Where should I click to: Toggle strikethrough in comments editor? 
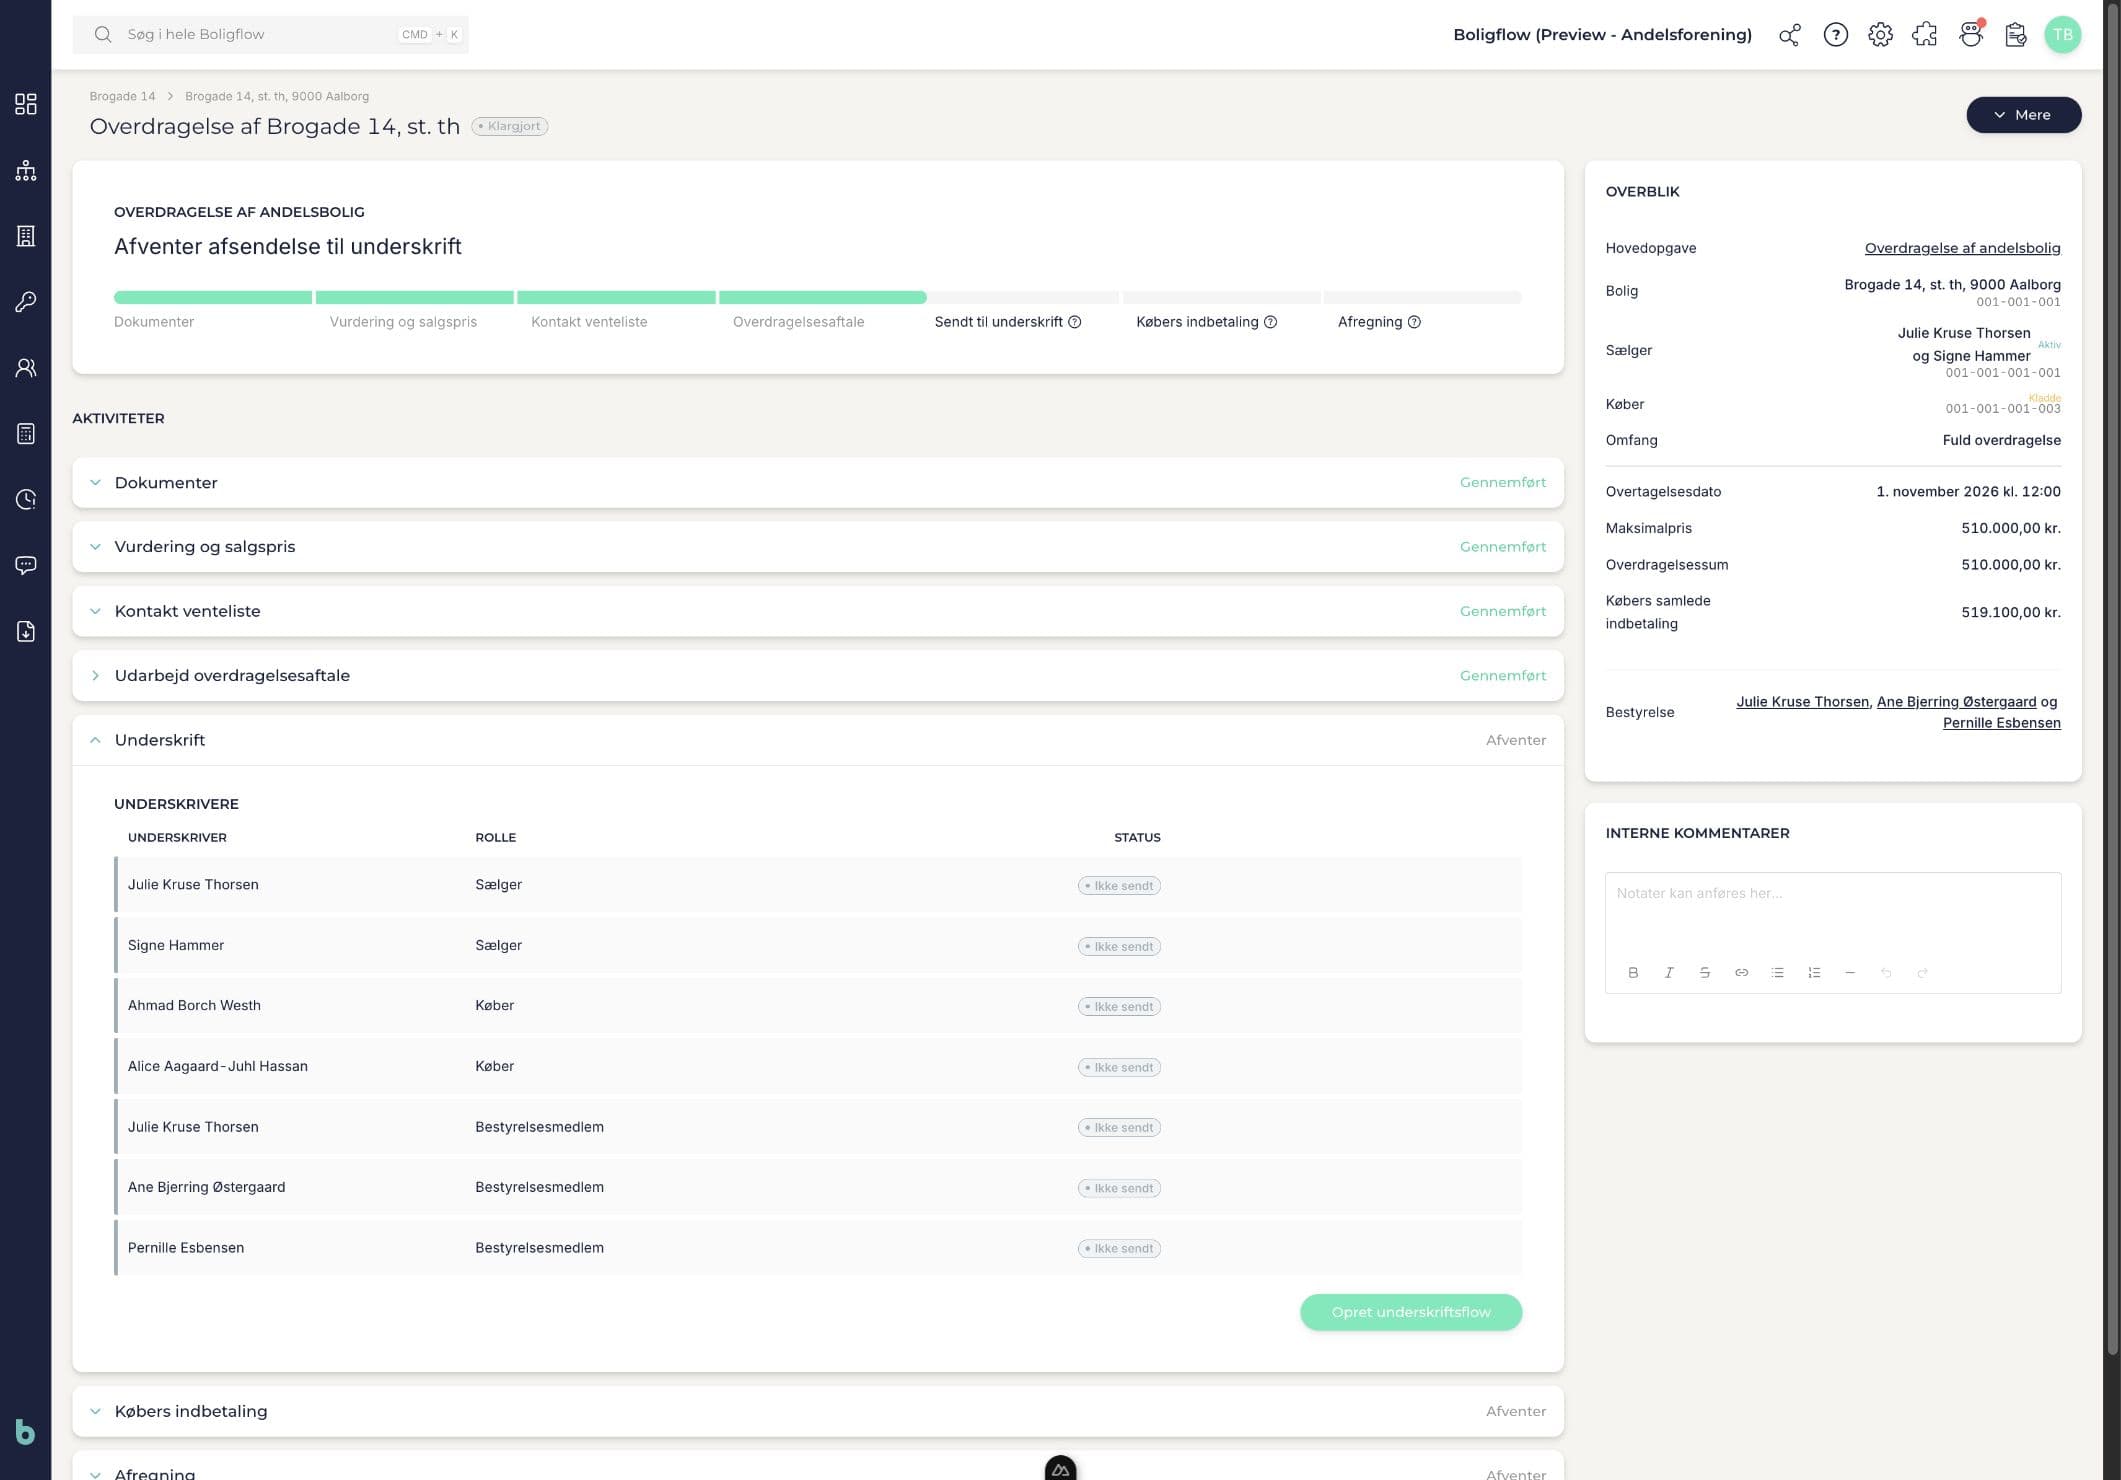pos(1705,973)
